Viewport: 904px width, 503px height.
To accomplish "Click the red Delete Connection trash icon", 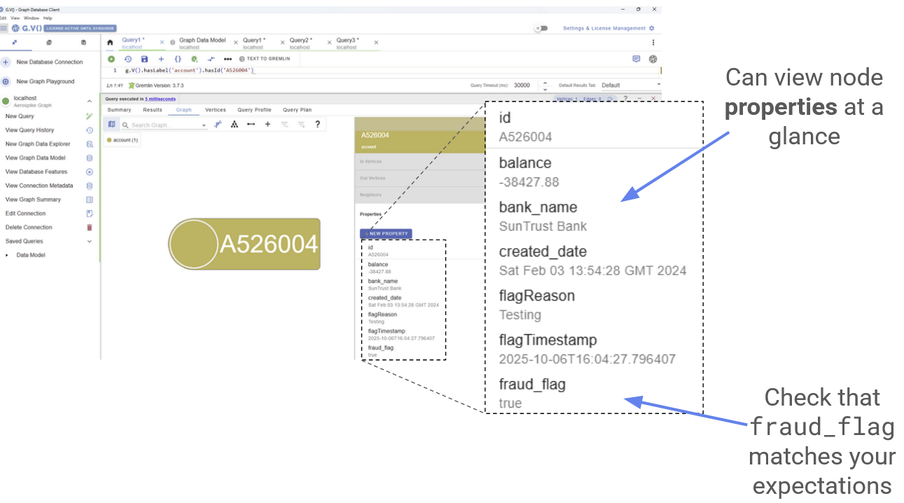I will click(90, 227).
